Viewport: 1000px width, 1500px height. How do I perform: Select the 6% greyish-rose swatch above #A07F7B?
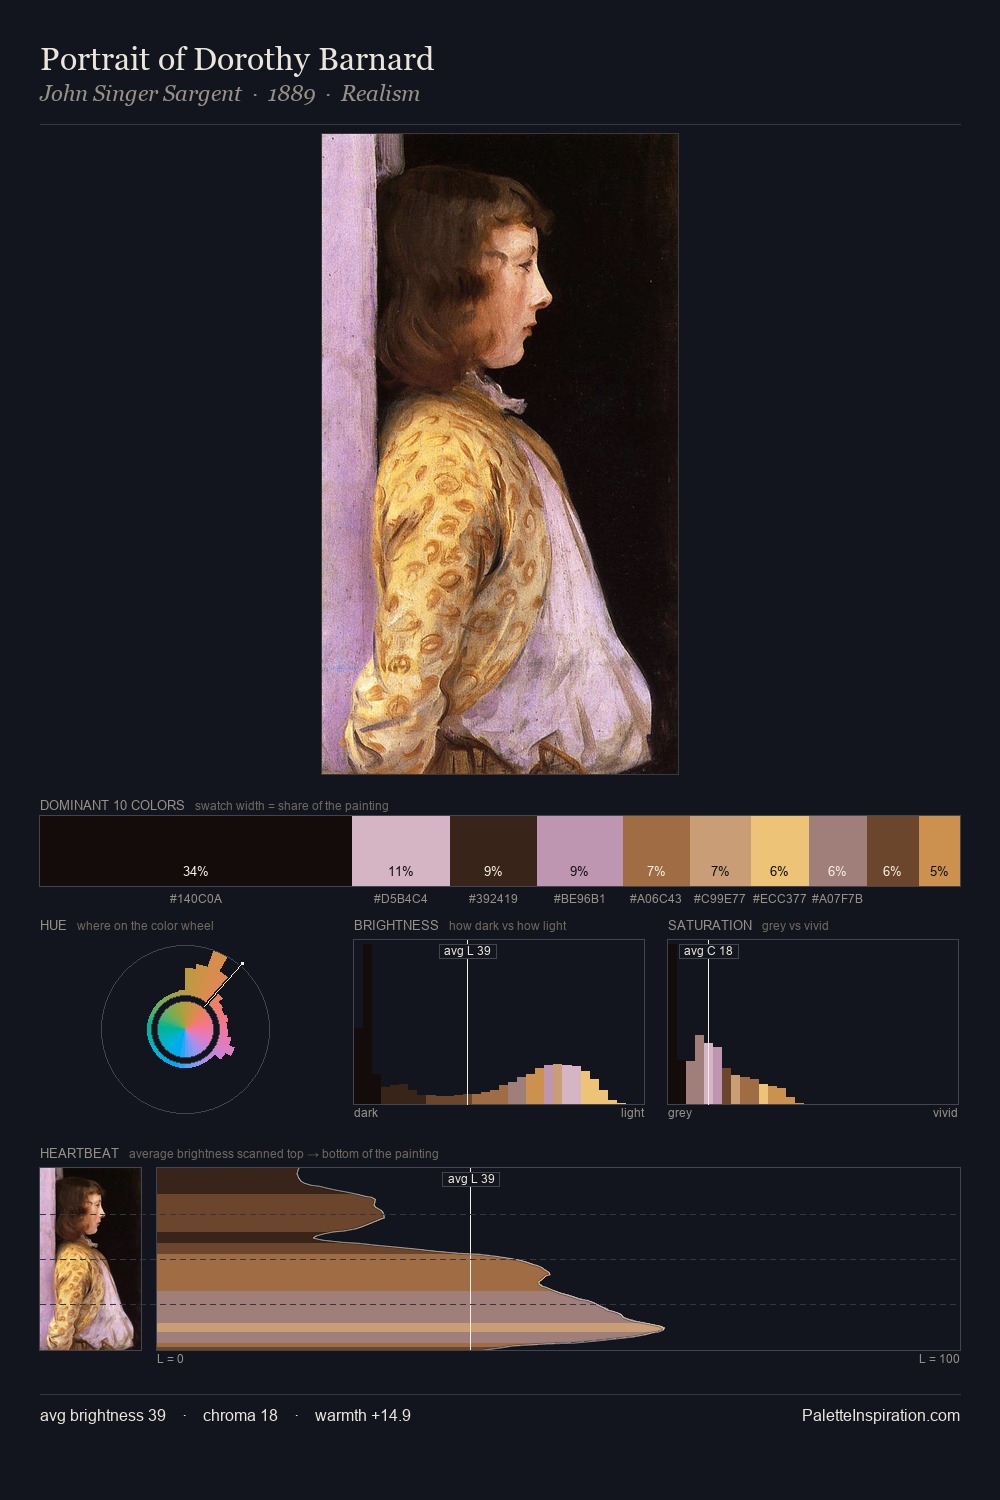point(838,851)
